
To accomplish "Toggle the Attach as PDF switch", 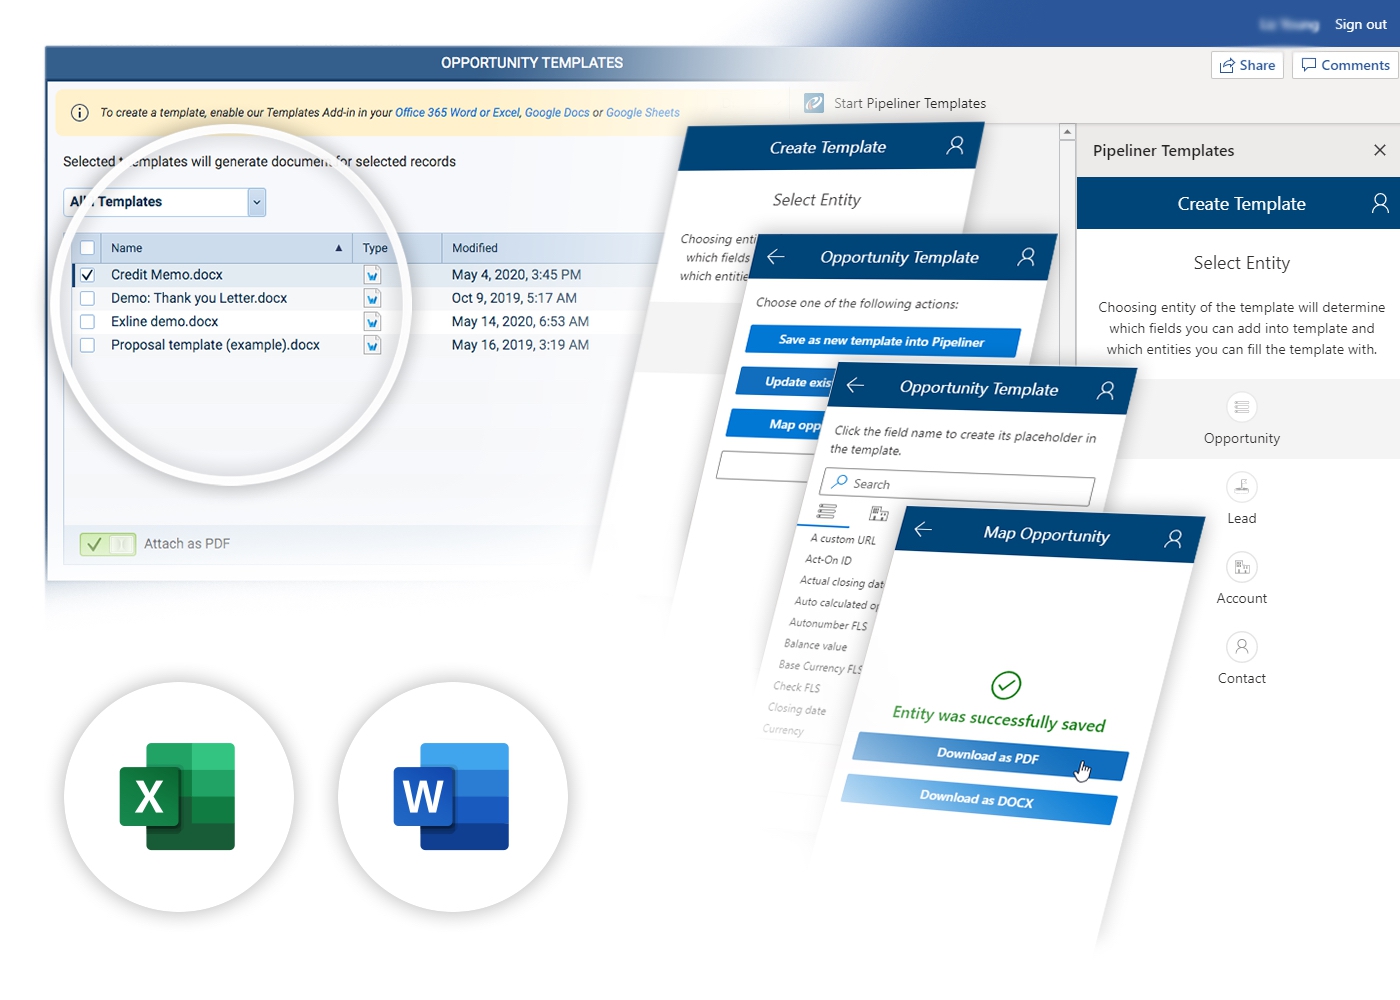I will tap(108, 544).
